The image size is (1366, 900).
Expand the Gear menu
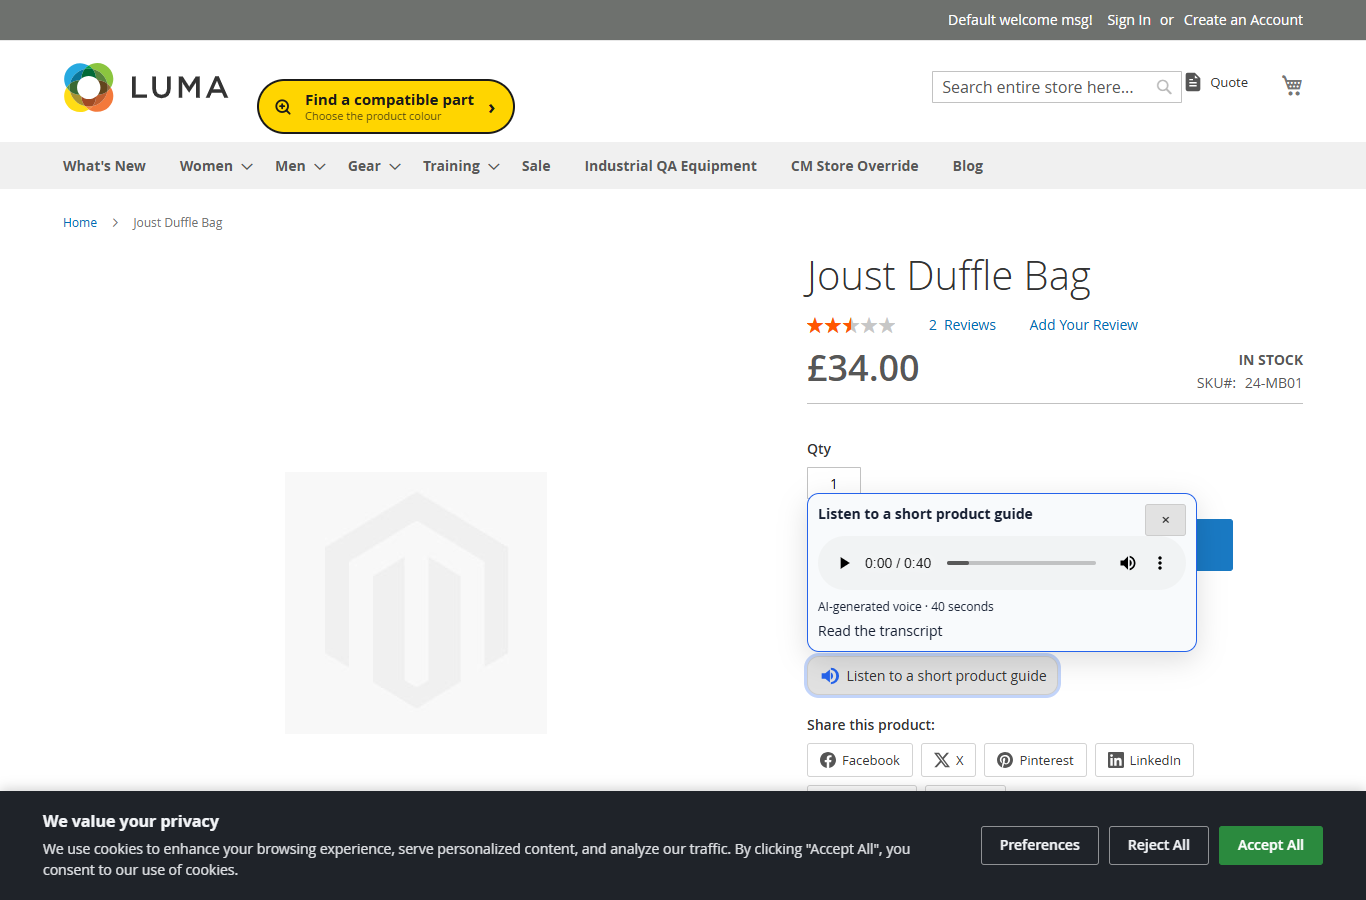tap(374, 166)
